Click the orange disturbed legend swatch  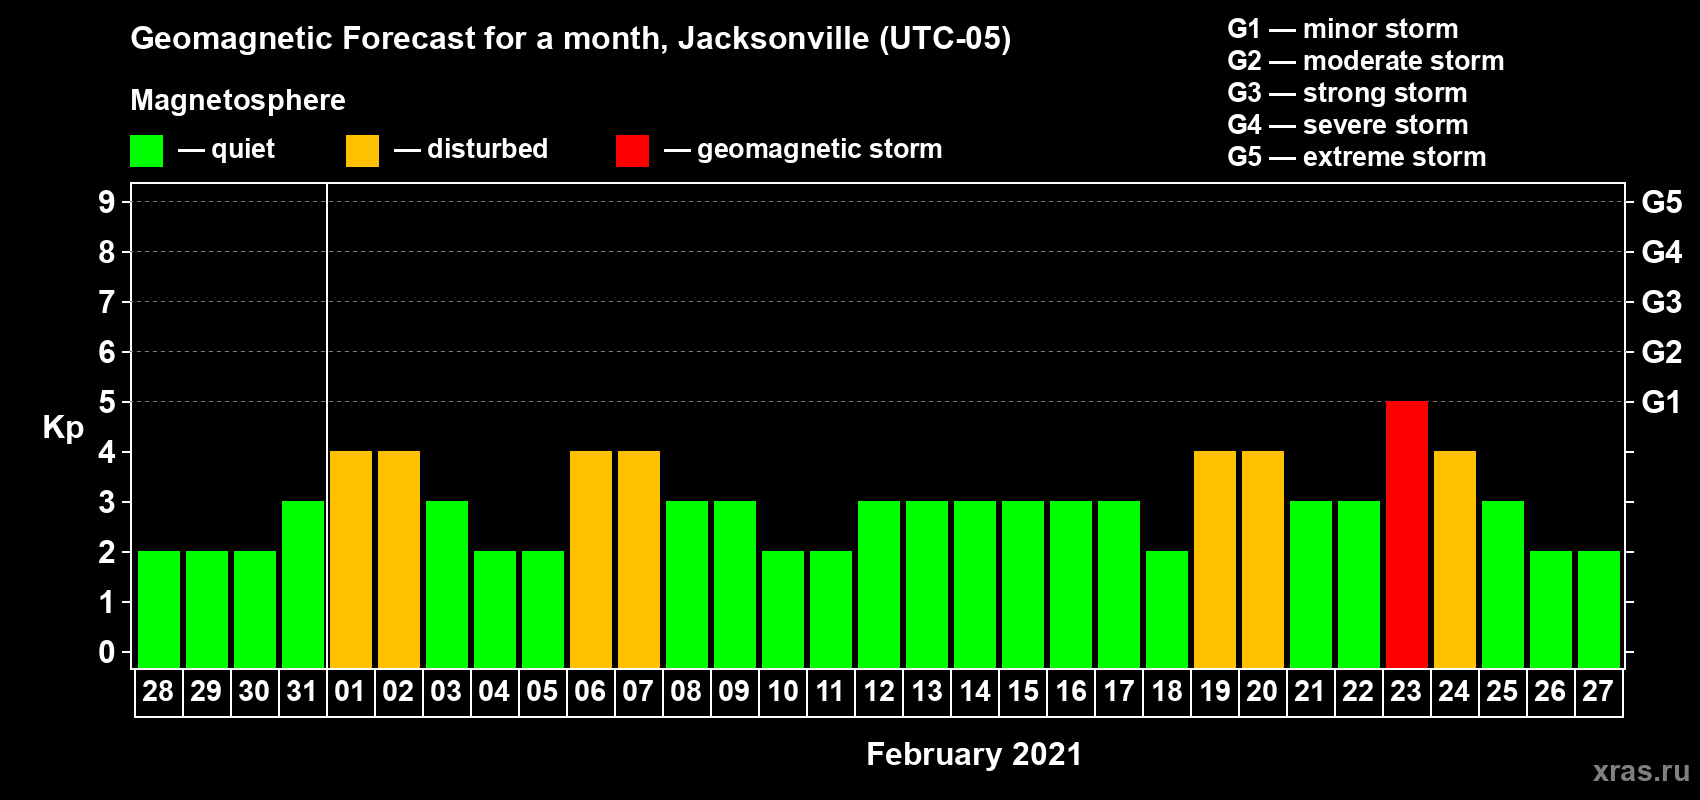[x=362, y=151]
